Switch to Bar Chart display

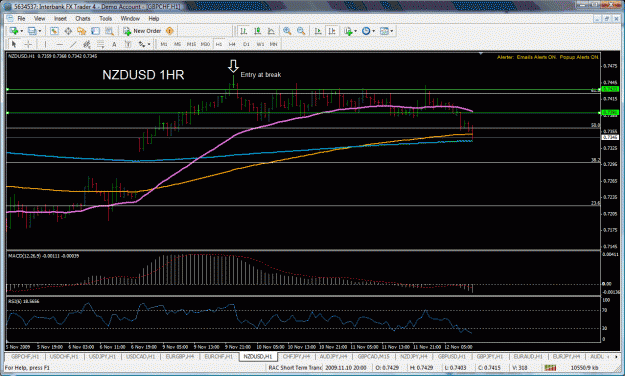pos(244,31)
